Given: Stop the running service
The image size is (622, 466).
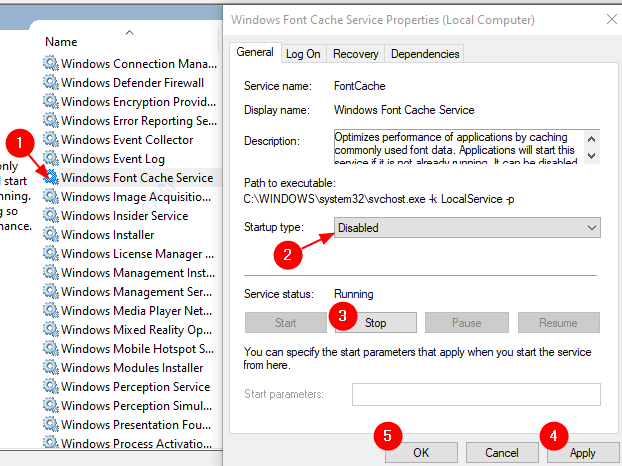Looking at the screenshot, I should (376, 322).
